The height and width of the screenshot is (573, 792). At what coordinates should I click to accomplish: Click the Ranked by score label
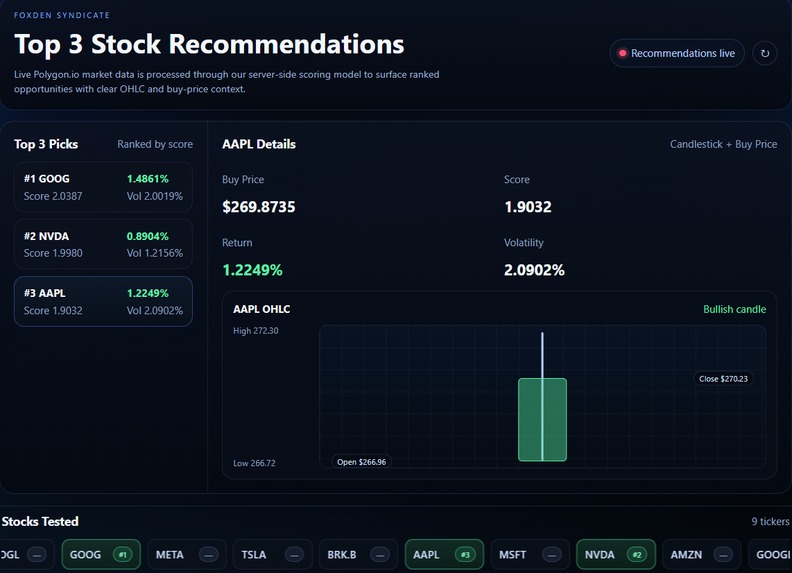pos(155,144)
